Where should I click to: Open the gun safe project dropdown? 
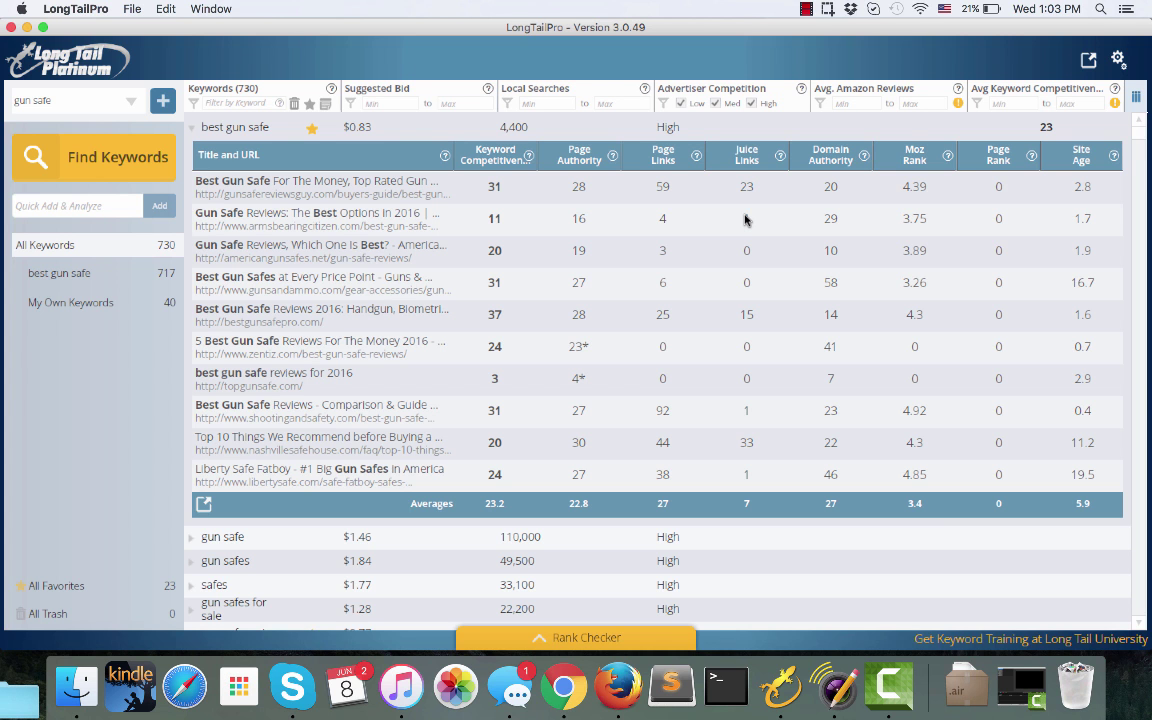[131, 101]
